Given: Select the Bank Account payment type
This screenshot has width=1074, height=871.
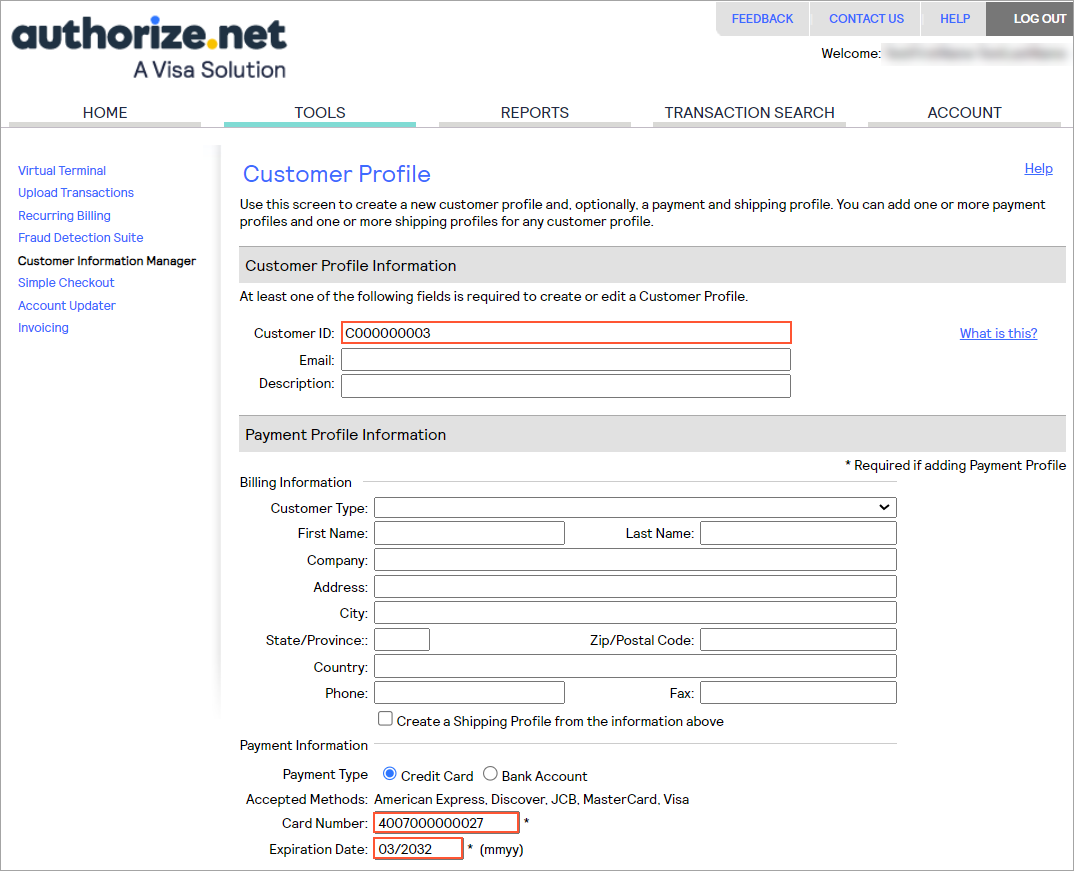Looking at the screenshot, I should pyautogui.click(x=490, y=774).
